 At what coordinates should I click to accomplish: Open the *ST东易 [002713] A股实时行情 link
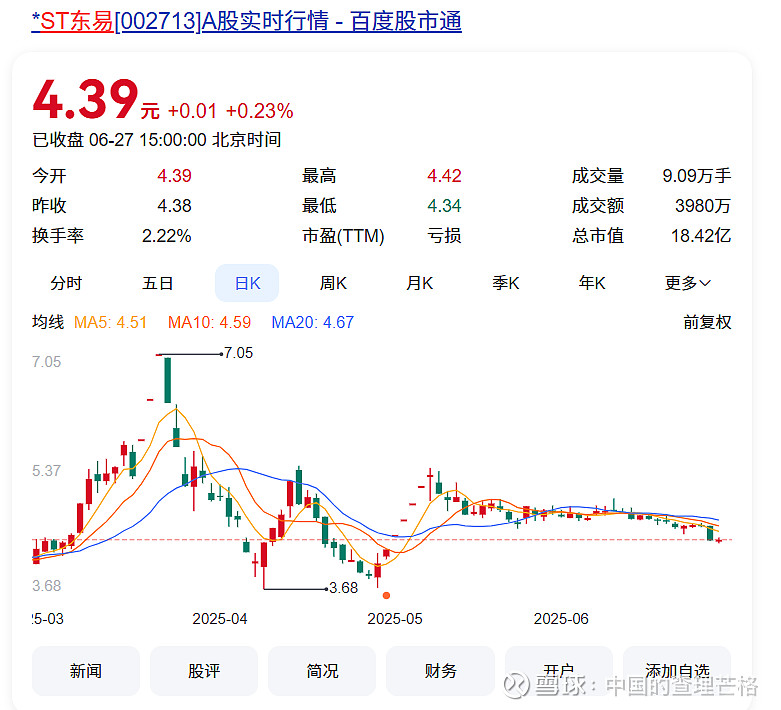[246, 22]
